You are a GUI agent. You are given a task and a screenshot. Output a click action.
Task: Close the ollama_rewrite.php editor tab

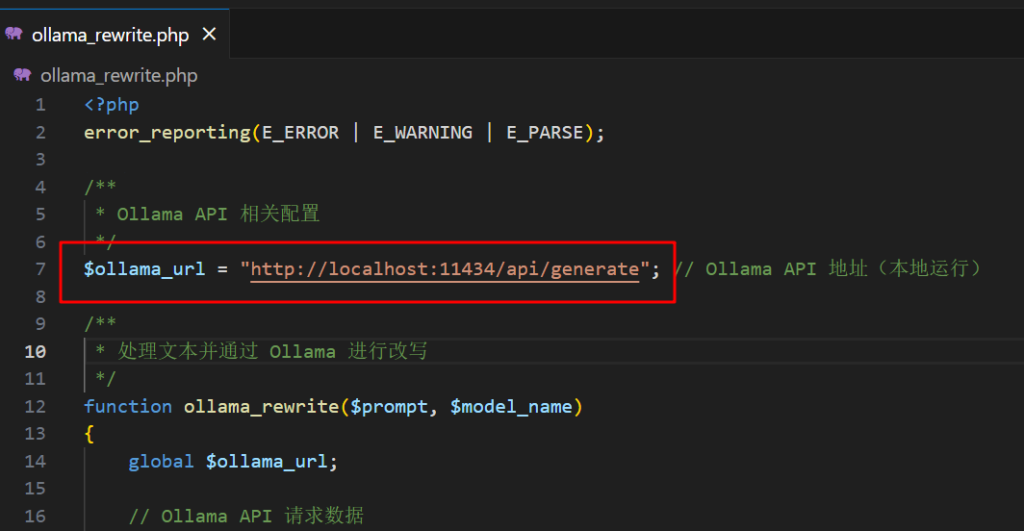209,35
